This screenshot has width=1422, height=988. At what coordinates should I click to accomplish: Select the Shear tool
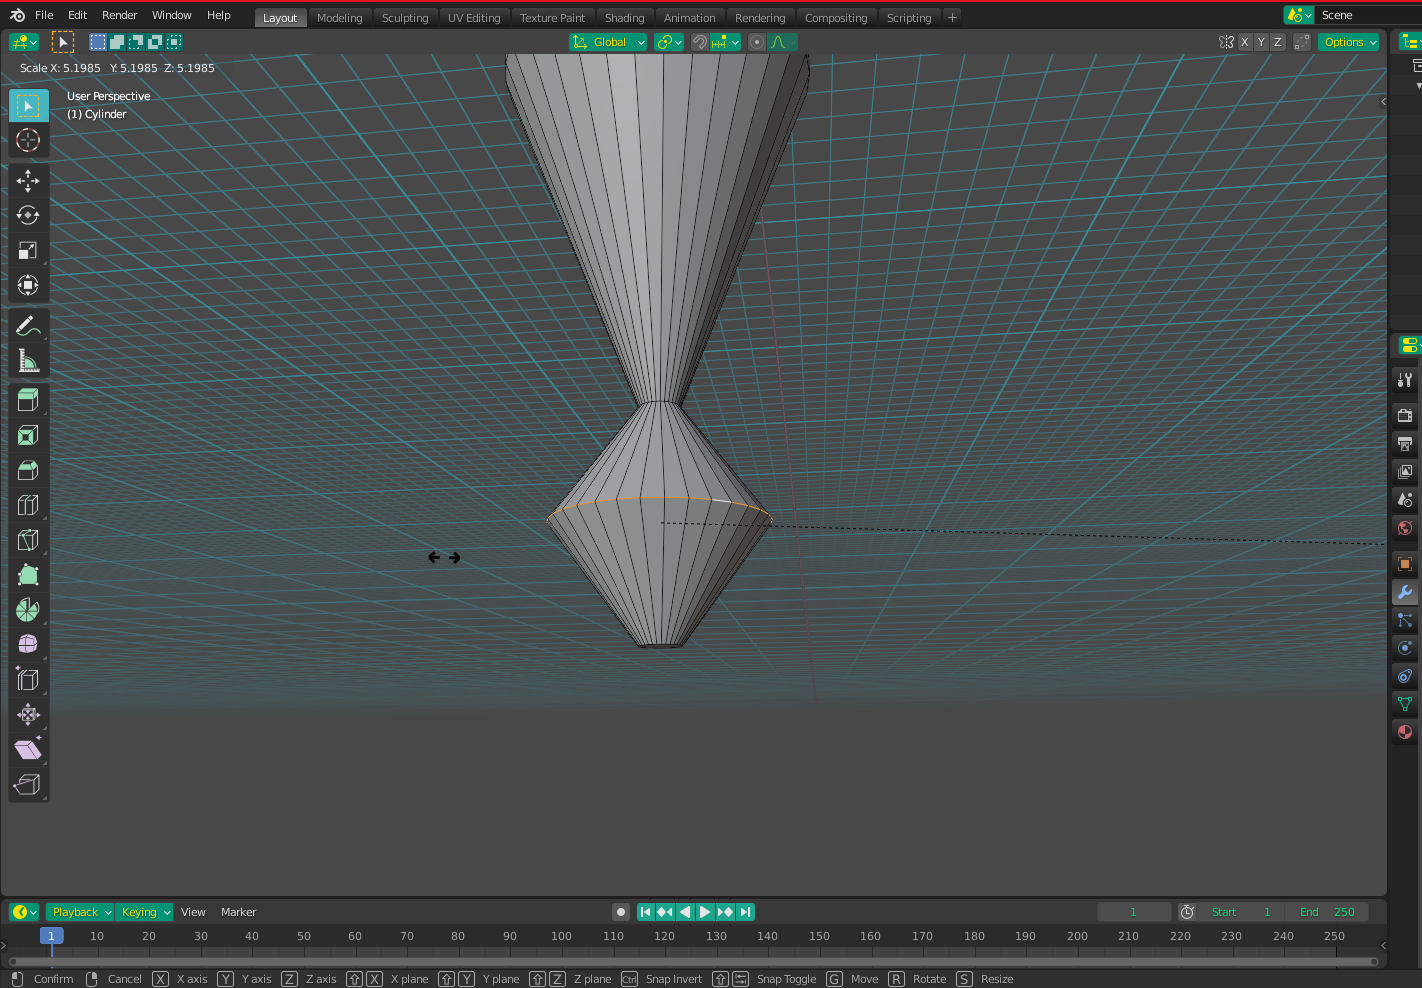(28, 749)
